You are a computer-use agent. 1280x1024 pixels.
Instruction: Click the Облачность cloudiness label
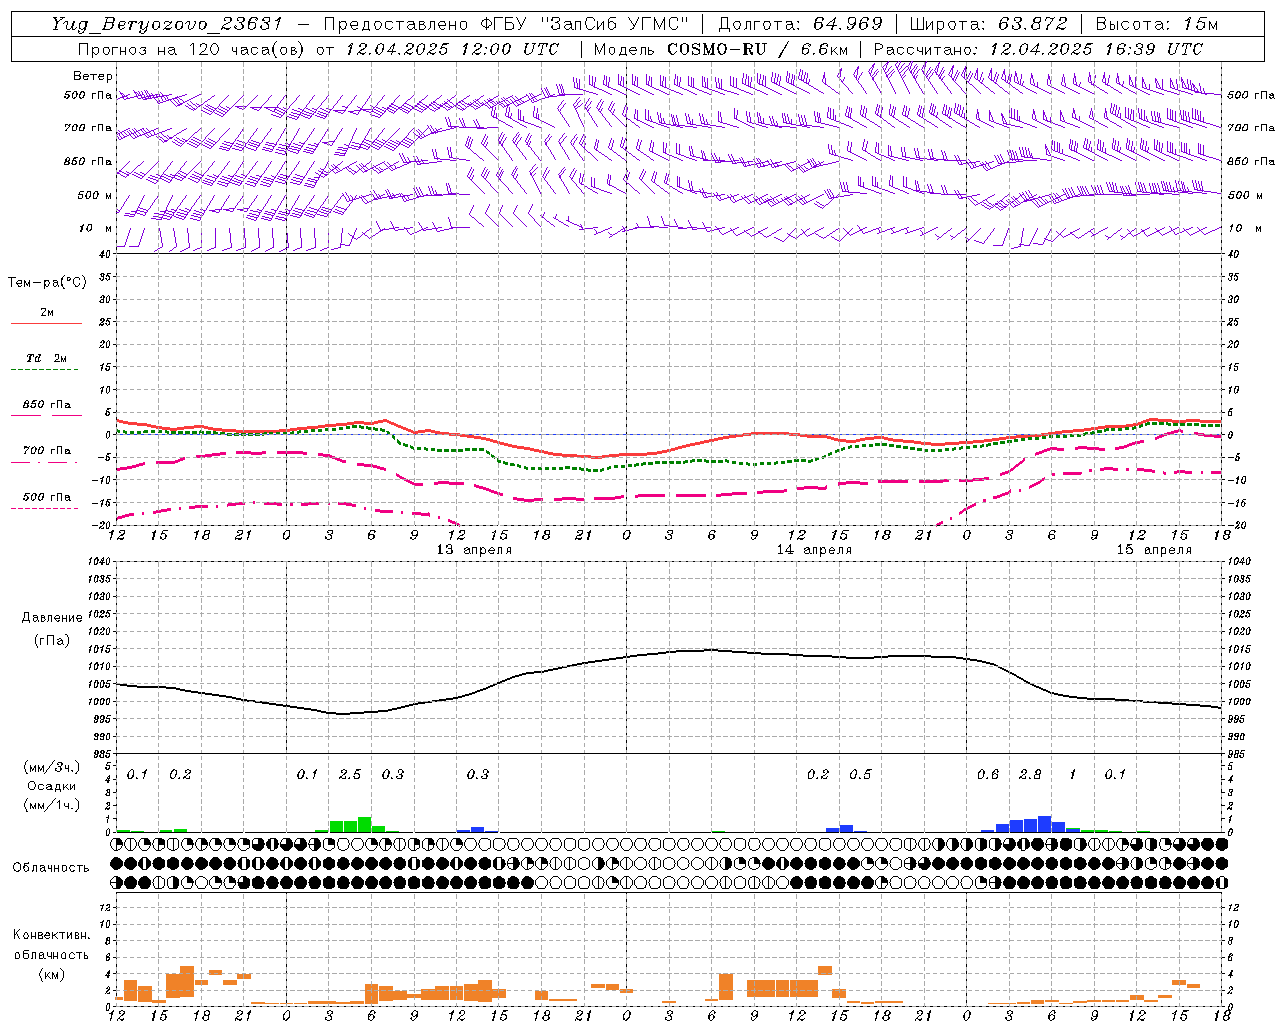[x=51, y=868]
